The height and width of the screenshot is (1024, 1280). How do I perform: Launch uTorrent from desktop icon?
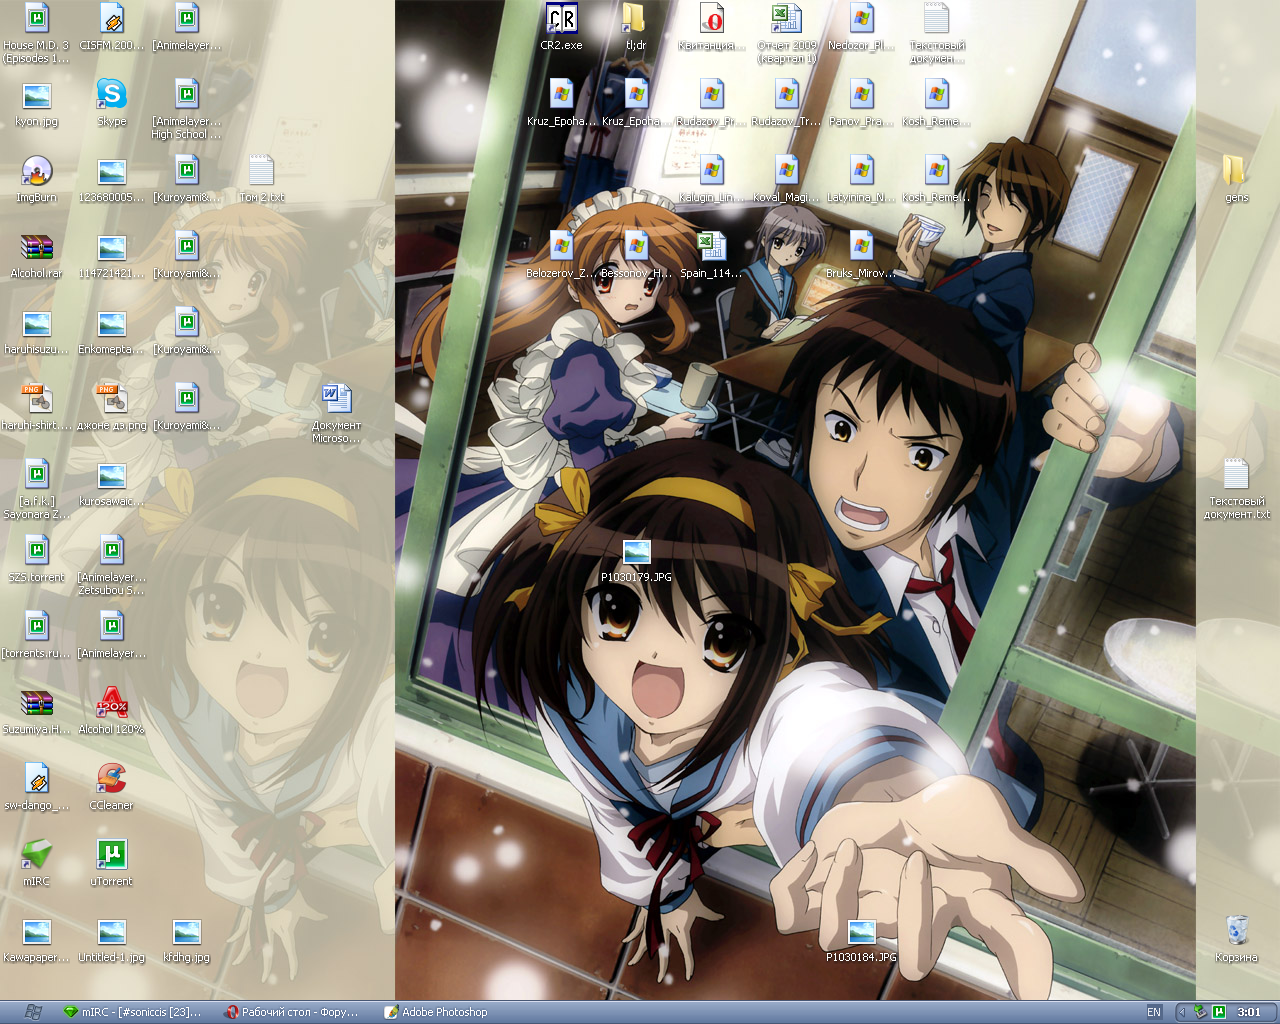[x=112, y=863]
